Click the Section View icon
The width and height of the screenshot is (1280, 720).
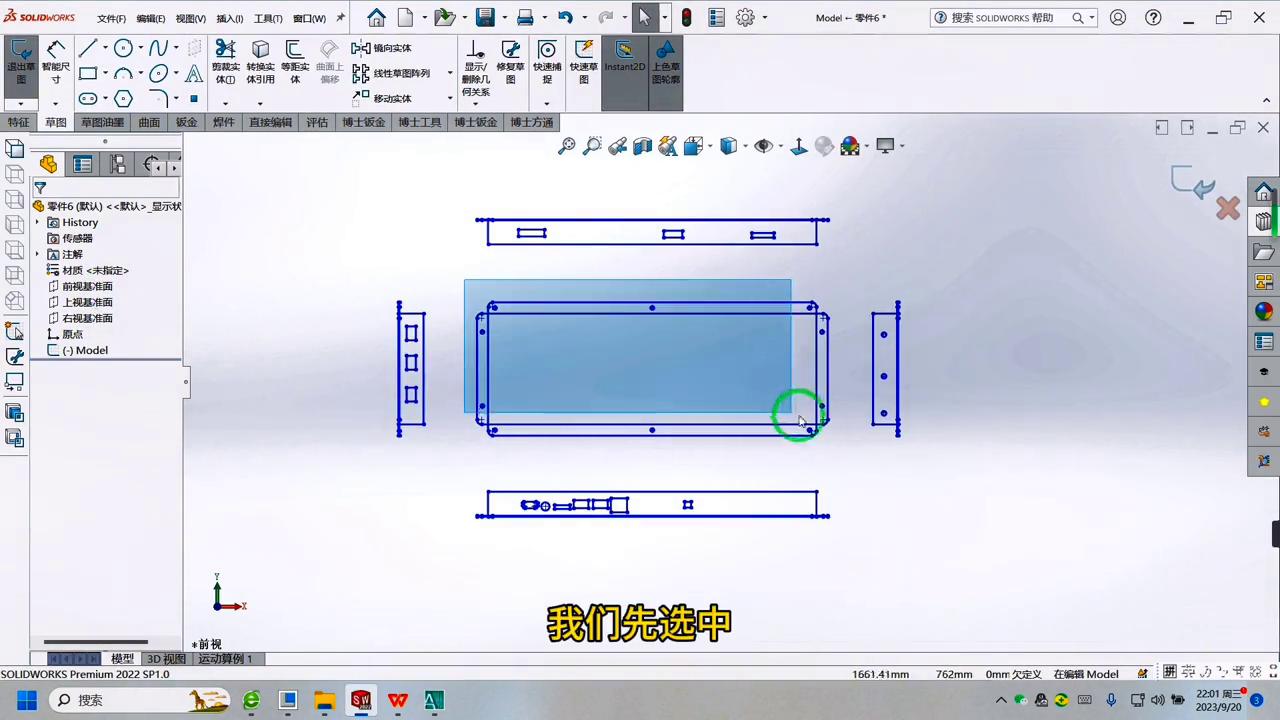pos(642,146)
